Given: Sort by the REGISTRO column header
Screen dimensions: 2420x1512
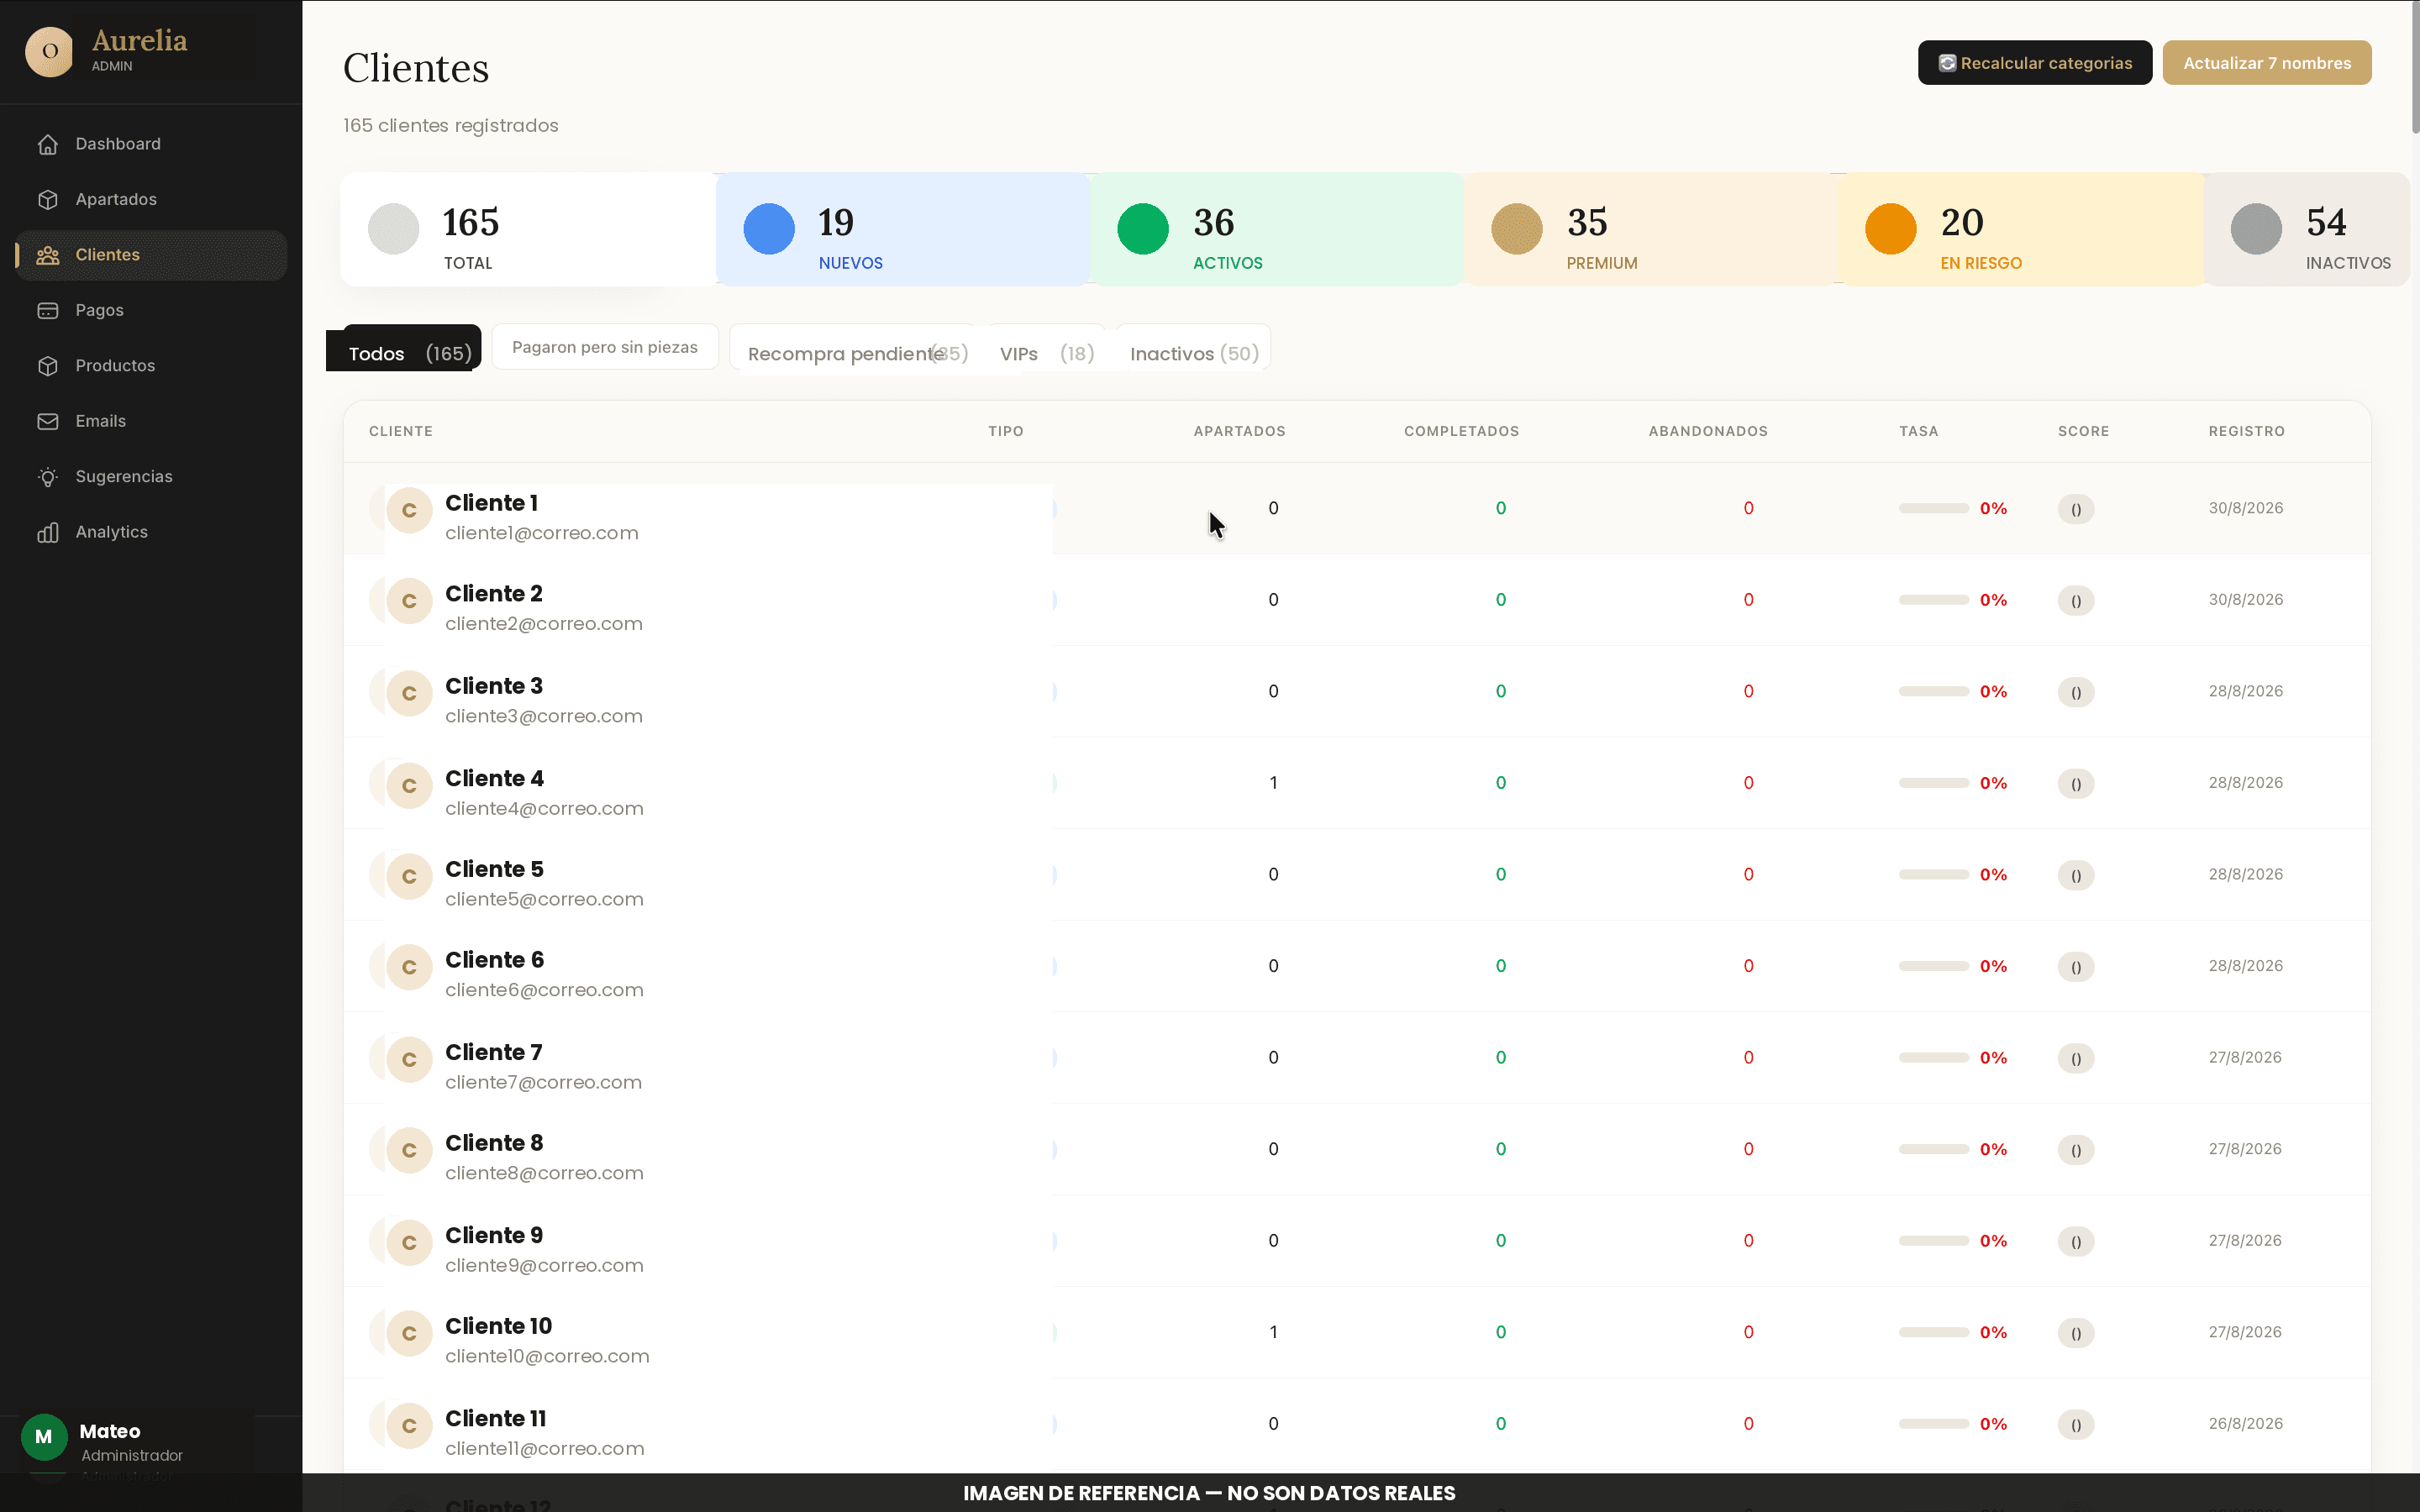Looking at the screenshot, I should coord(2246,431).
